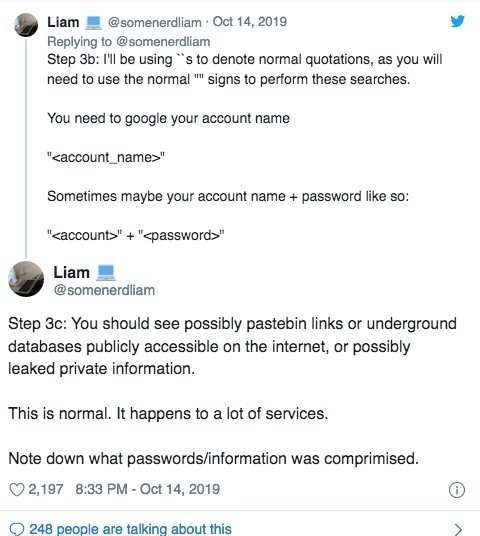Open Liam's large profile avatar
The width and height of the screenshot is (480, 536).
point(26,279)
